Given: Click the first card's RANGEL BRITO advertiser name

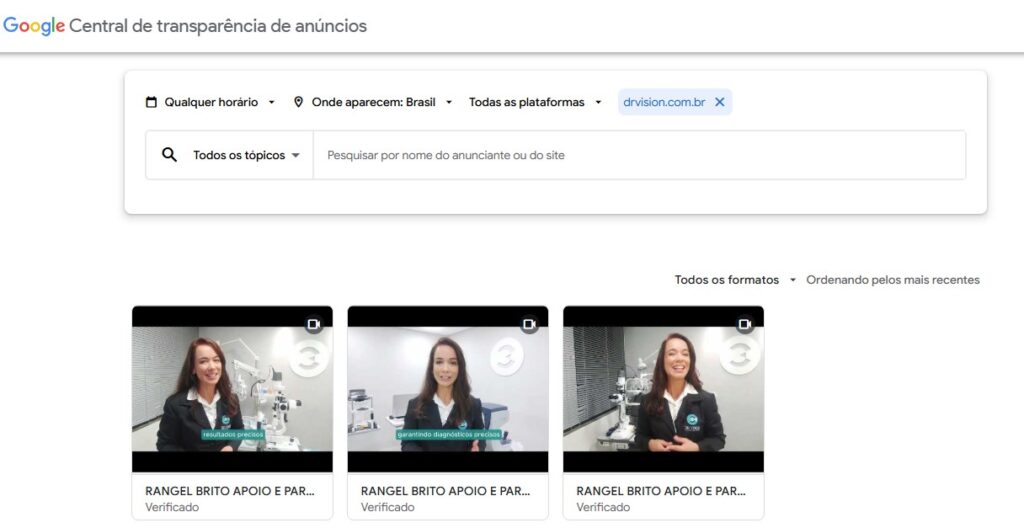Looking at the screenshot, I should click(x=230, y=491).
